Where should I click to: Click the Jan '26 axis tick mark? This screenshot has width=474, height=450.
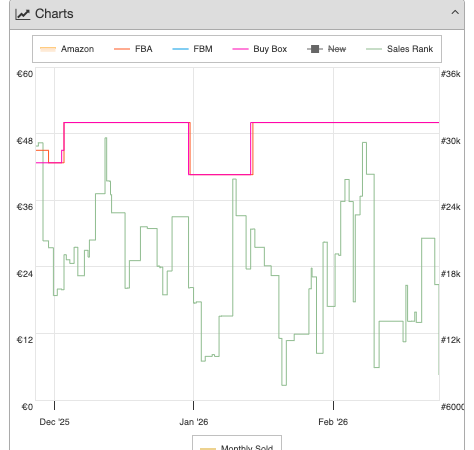(193, 405)
